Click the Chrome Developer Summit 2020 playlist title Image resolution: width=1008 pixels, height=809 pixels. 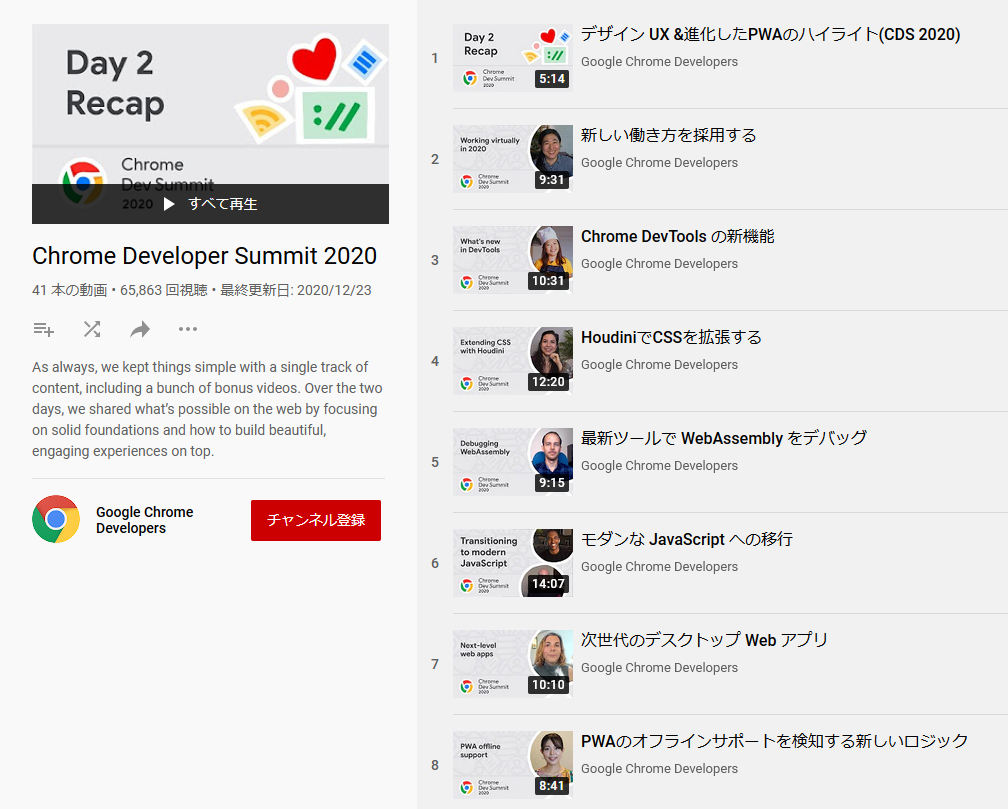click(204, 256)
